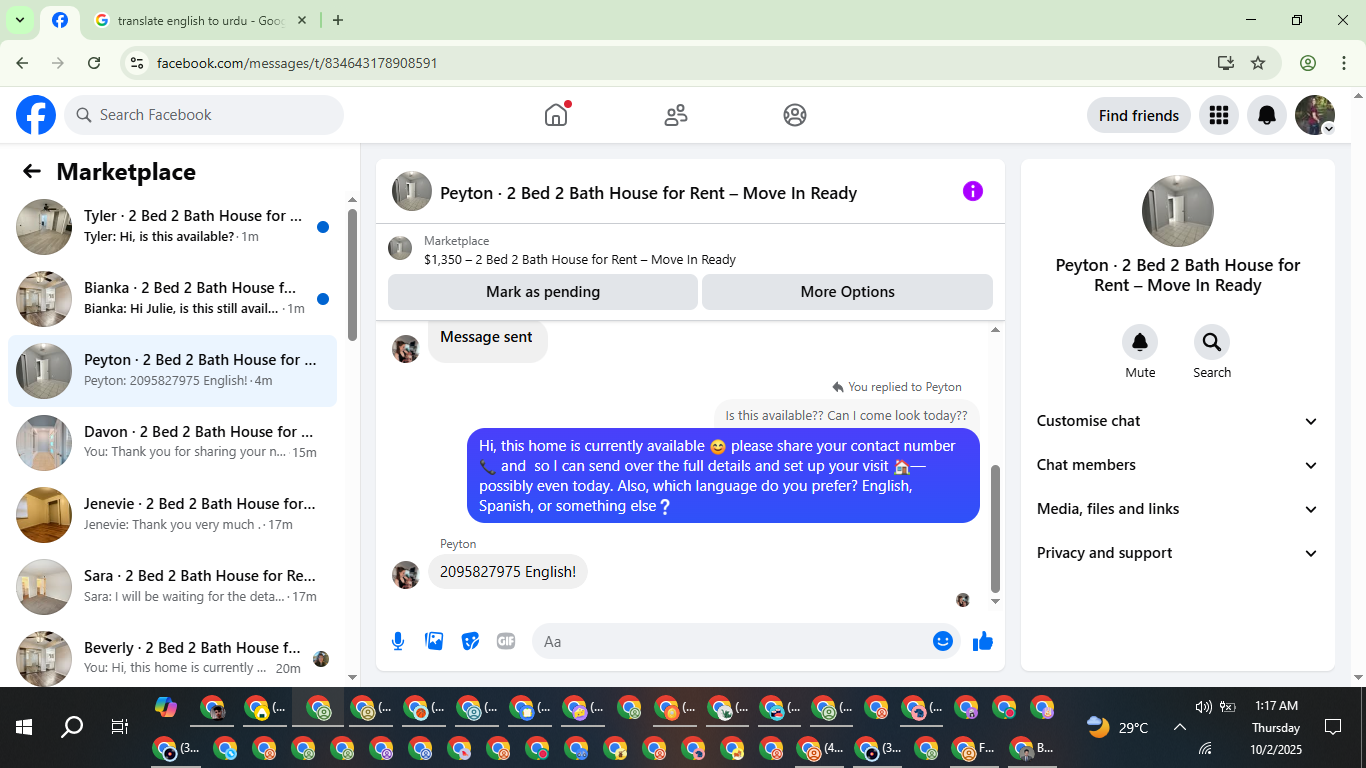Viewport: 1366px width, 768px height.
Task: Choose a GIF for the message
Action: tap(506, 641)
